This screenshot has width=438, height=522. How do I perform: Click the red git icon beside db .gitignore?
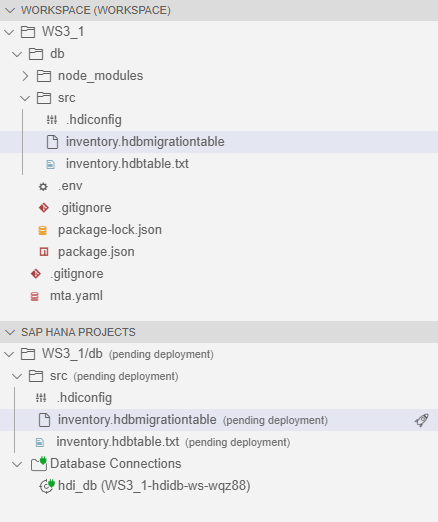click(x=44, y=208)
